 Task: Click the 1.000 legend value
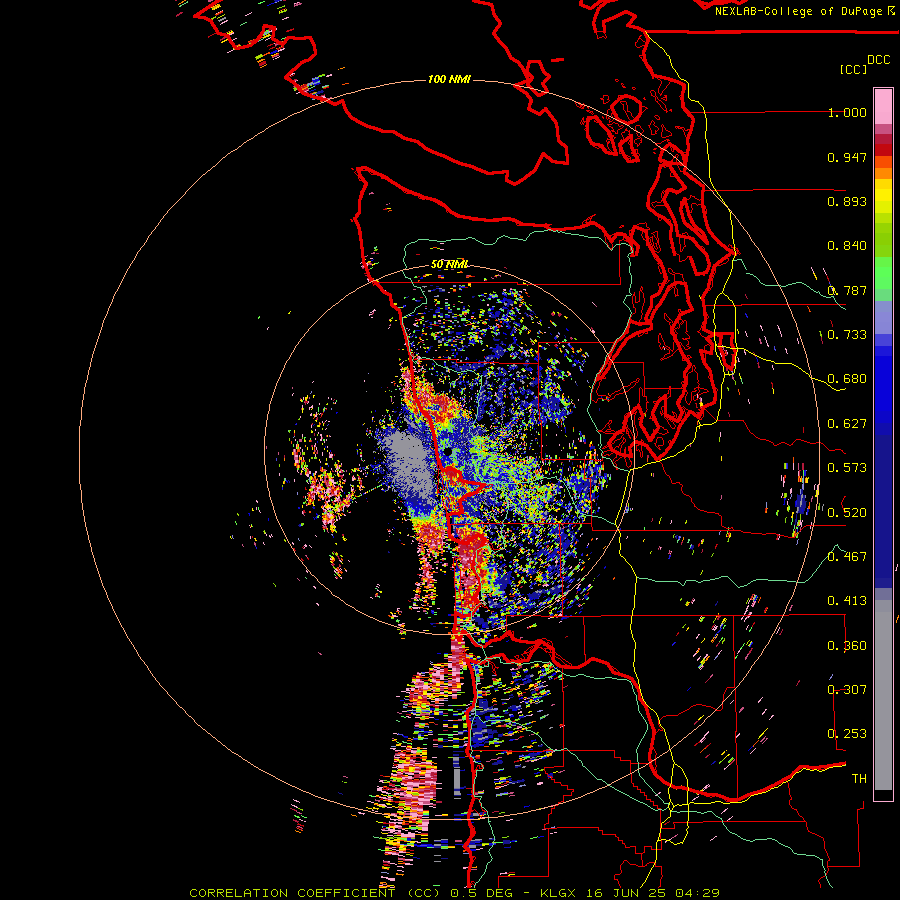pos(847,112)
